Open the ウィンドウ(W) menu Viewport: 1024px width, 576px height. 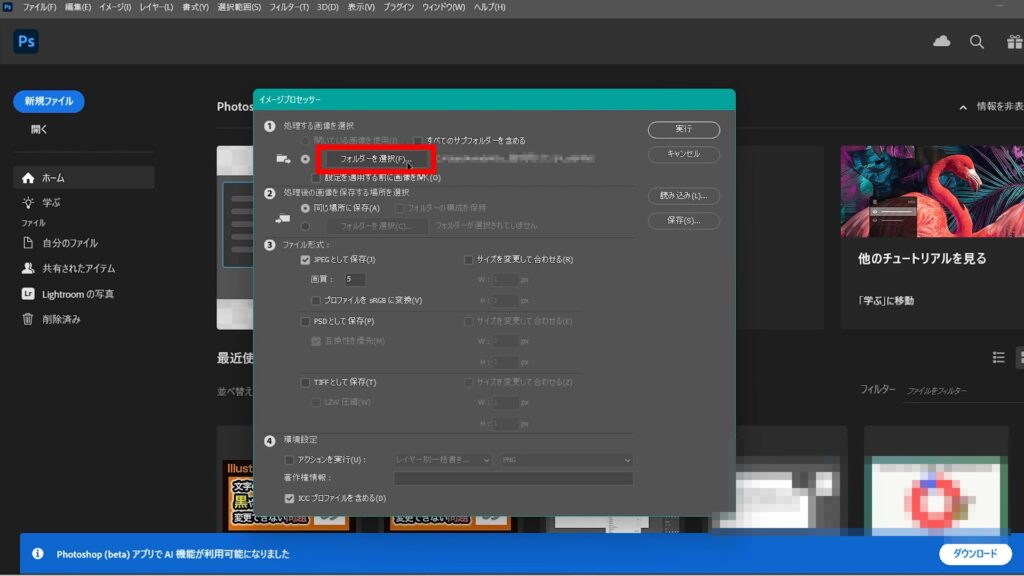coord(443,7)
